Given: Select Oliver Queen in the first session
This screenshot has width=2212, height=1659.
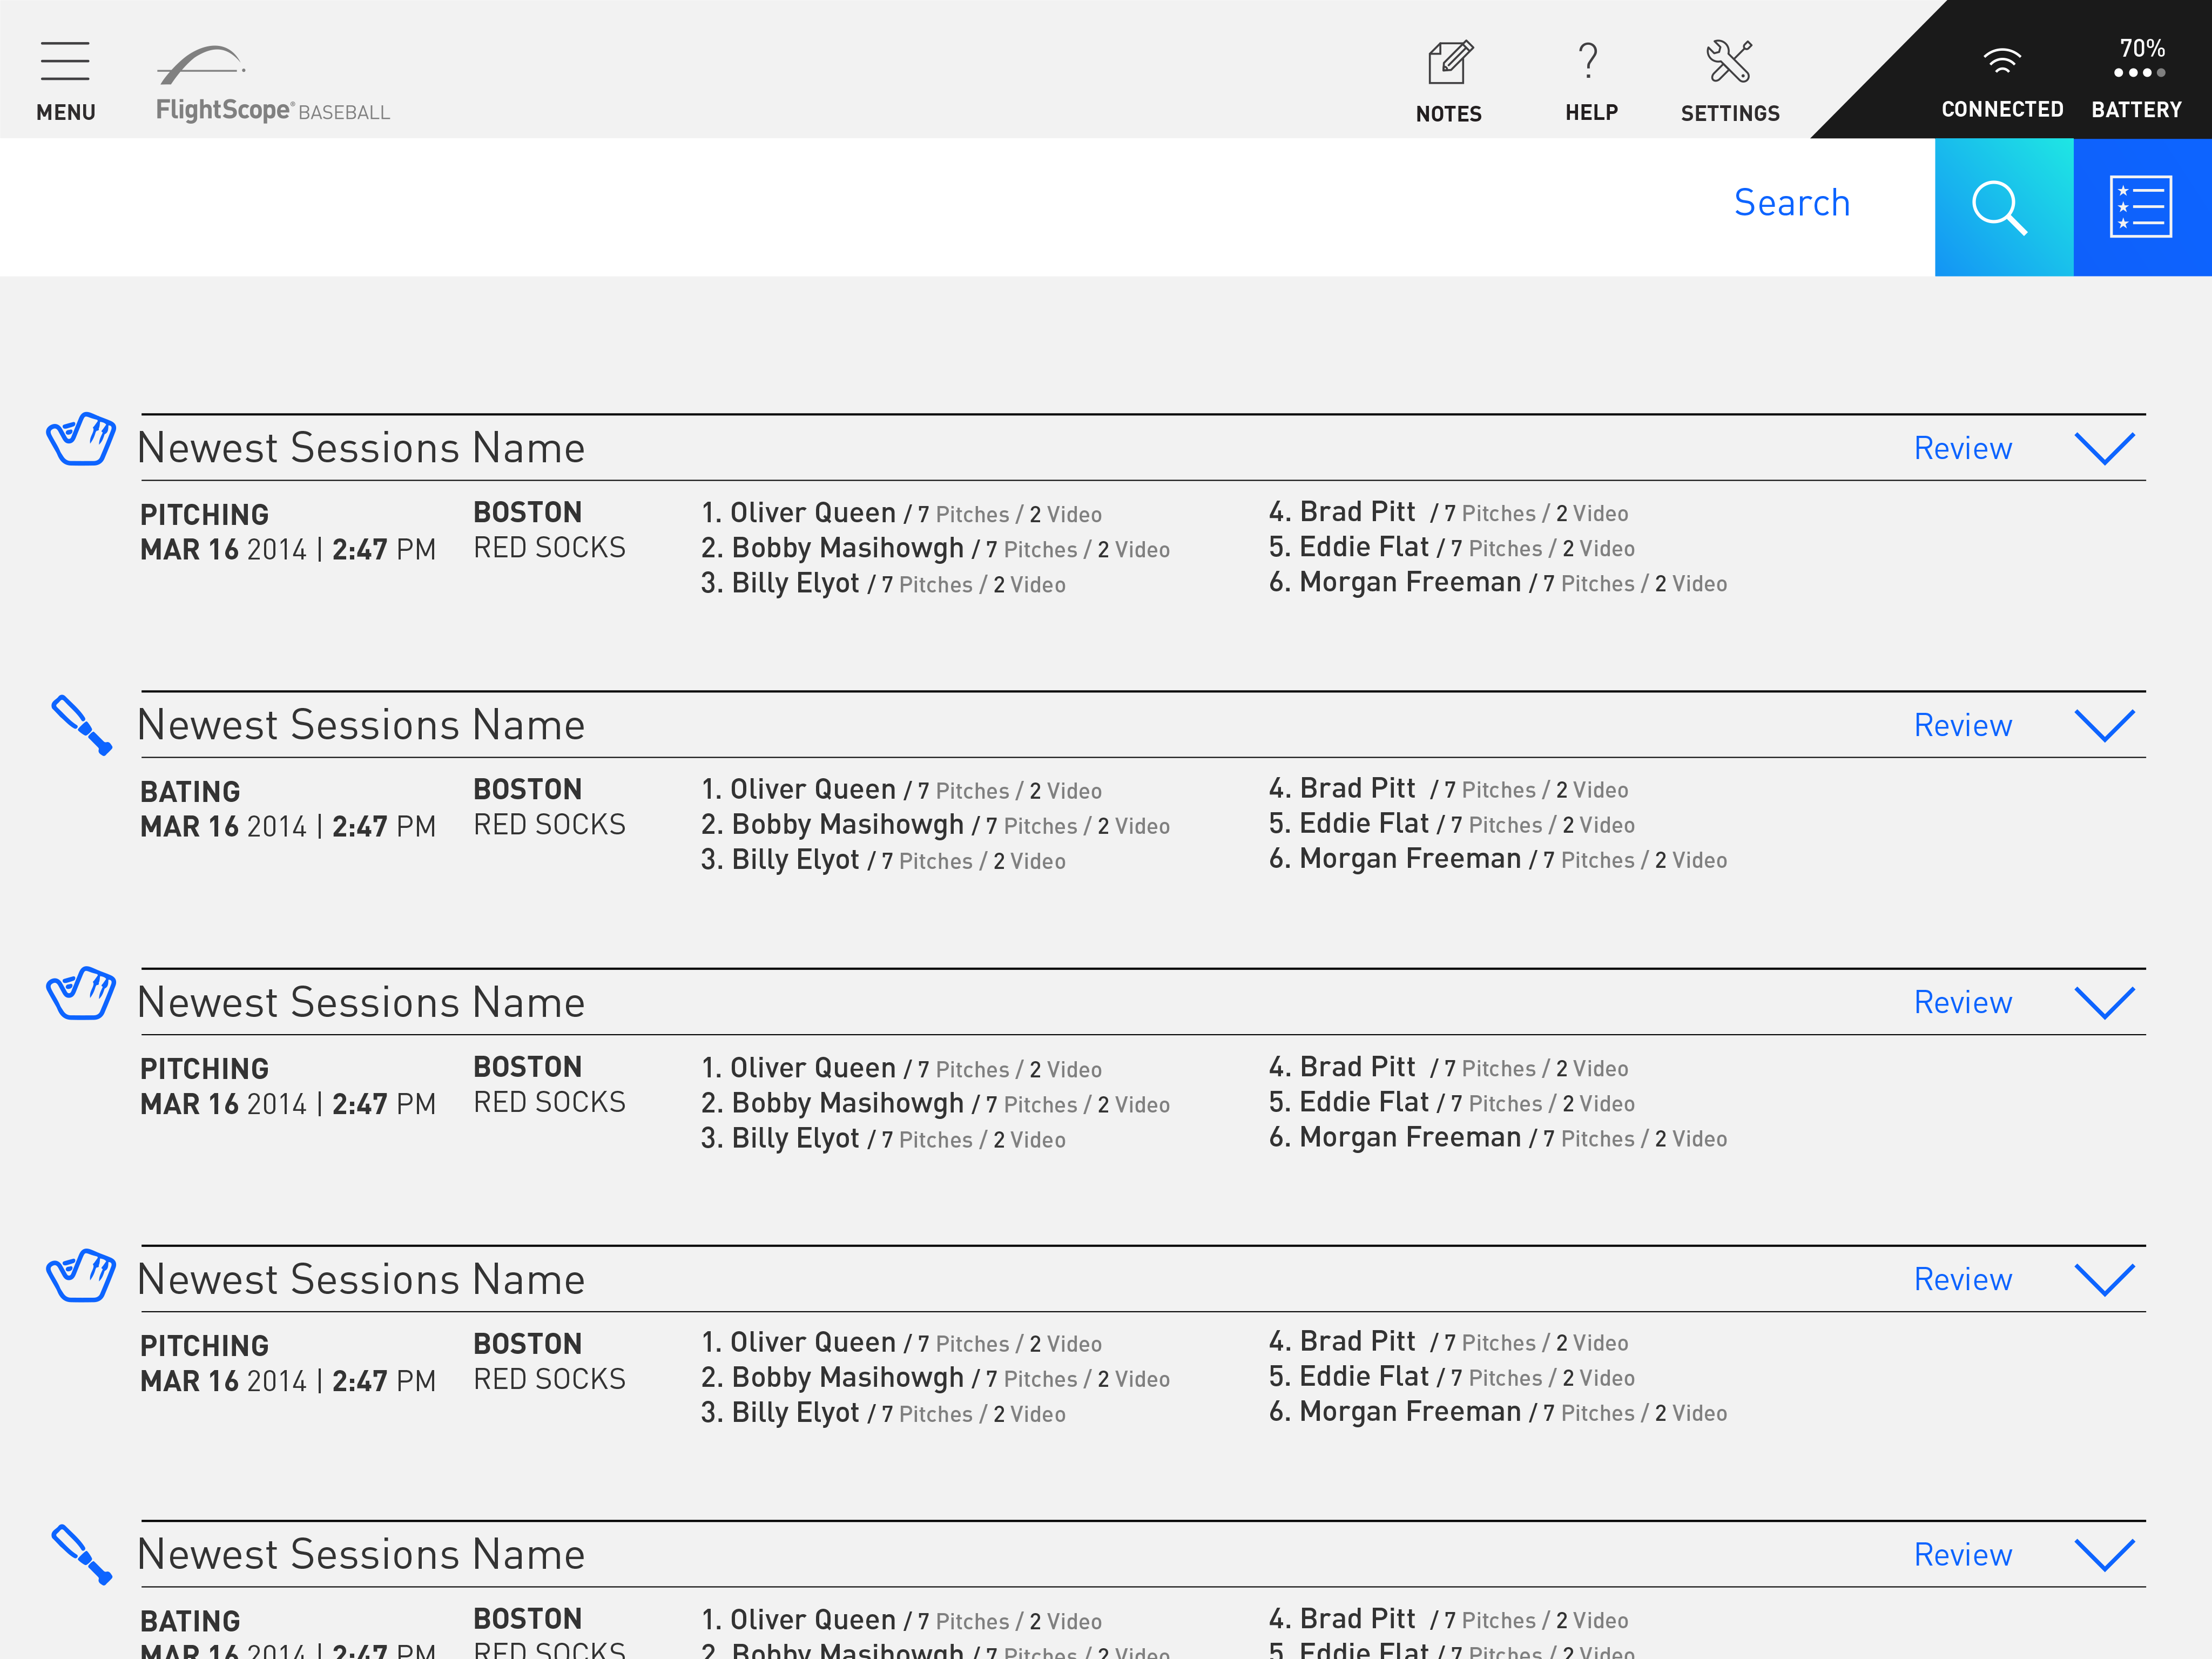Looking at the screenshot, I should (812, 513).
